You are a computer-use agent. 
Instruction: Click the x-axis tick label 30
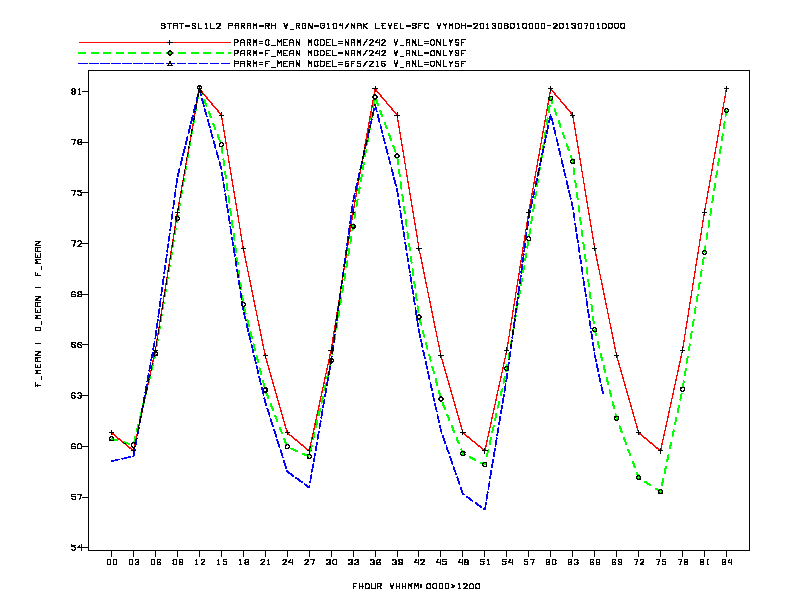coord(331,562)
